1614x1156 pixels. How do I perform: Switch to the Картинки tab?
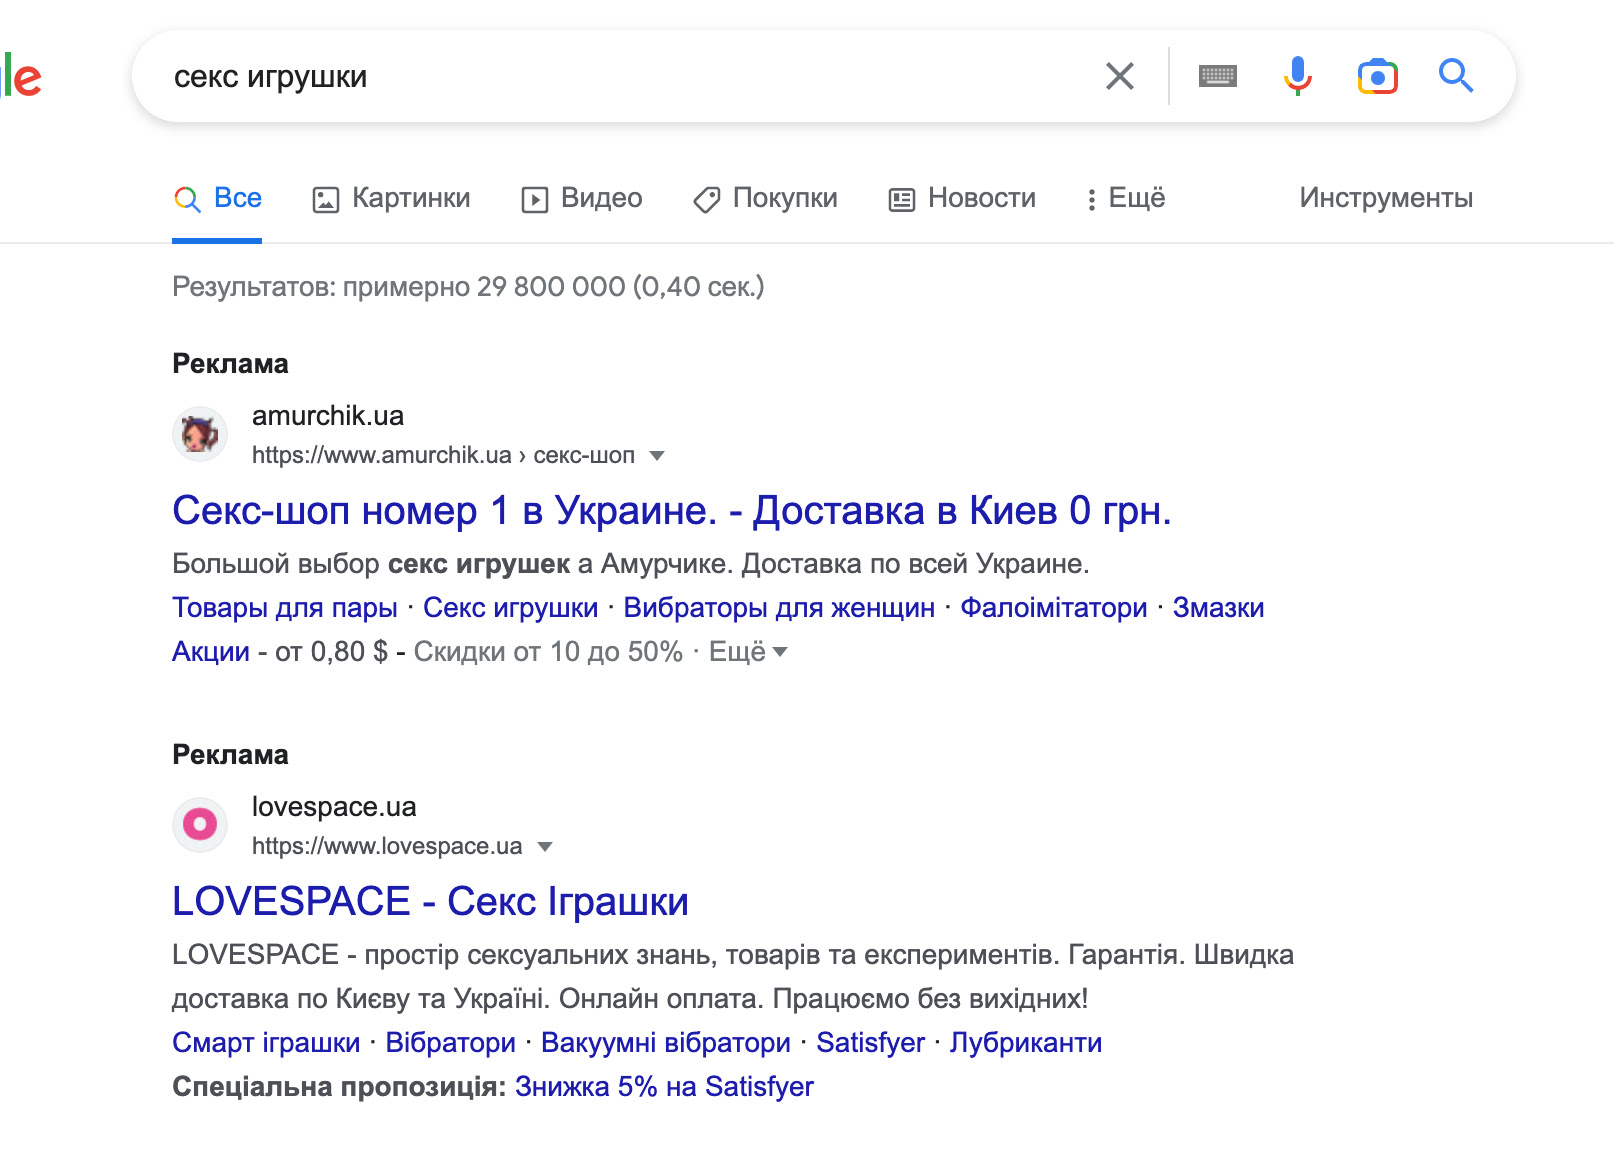pos(391,198)
